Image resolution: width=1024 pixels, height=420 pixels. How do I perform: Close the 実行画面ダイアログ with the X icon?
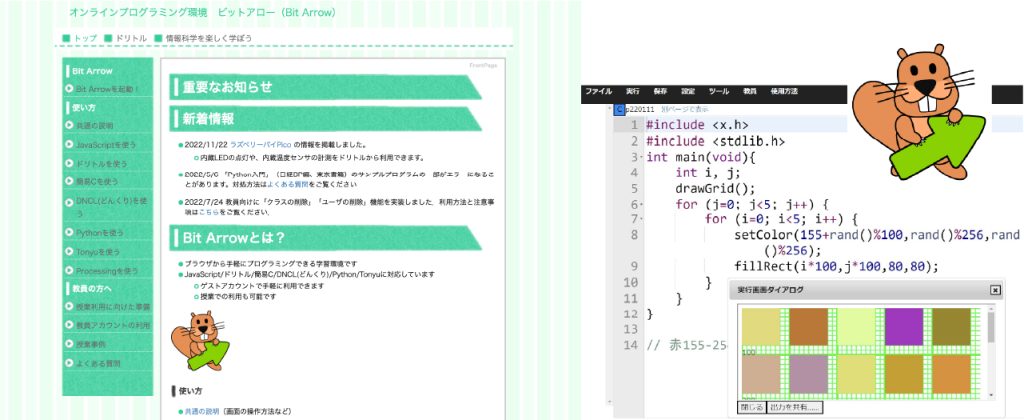click(x=995, y=290)
